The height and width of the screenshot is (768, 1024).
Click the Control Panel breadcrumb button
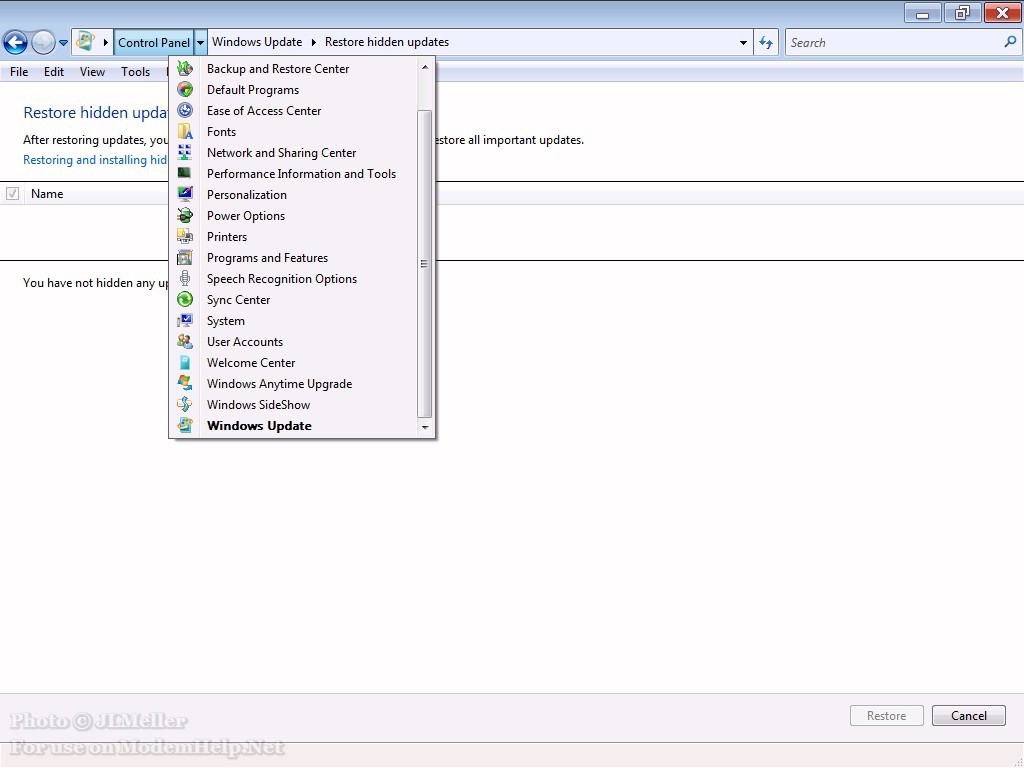point(153,42)
